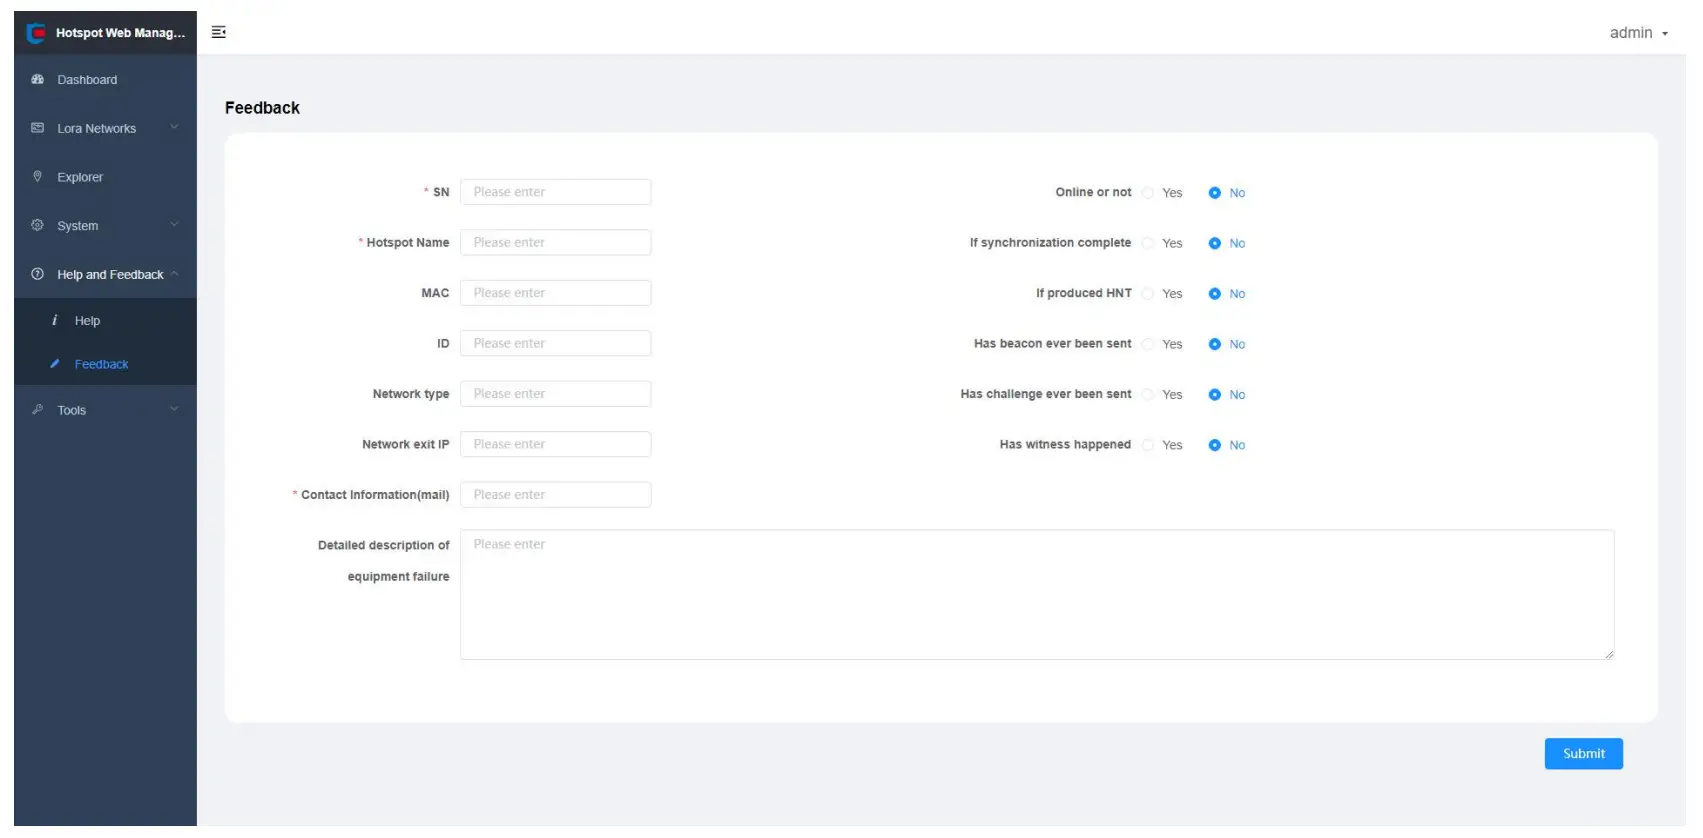Focus the Hotspot Name input field
The image size is (1703, 838).
[555, 242]
